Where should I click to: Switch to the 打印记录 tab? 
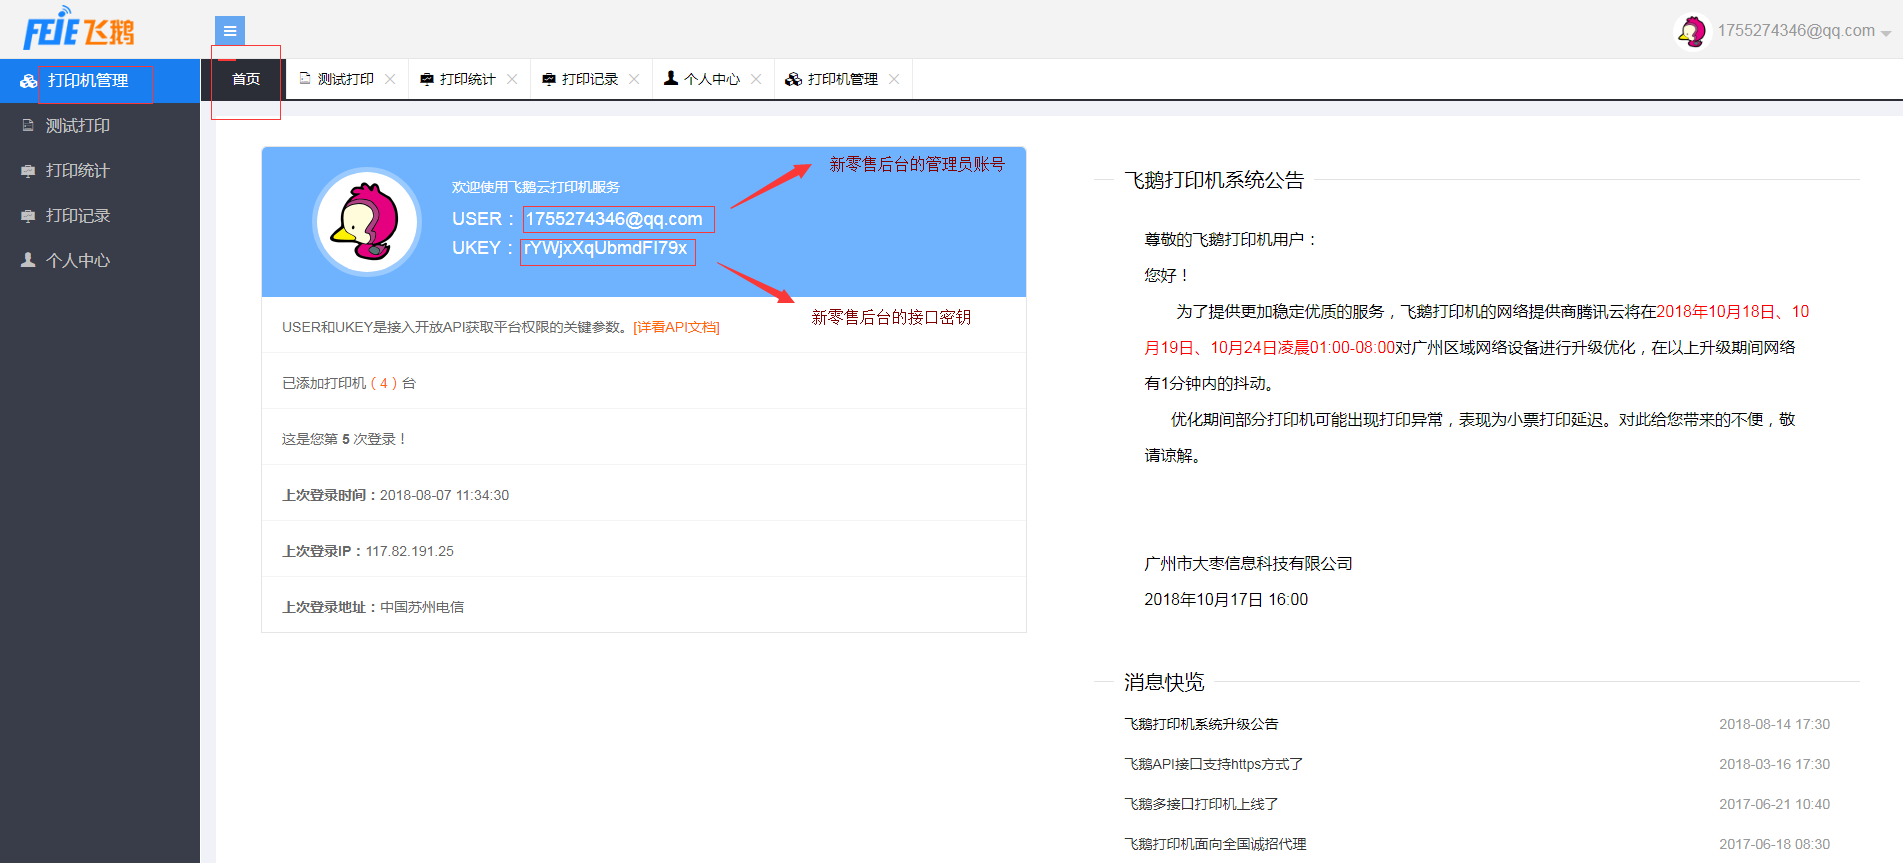click(589, 79)
